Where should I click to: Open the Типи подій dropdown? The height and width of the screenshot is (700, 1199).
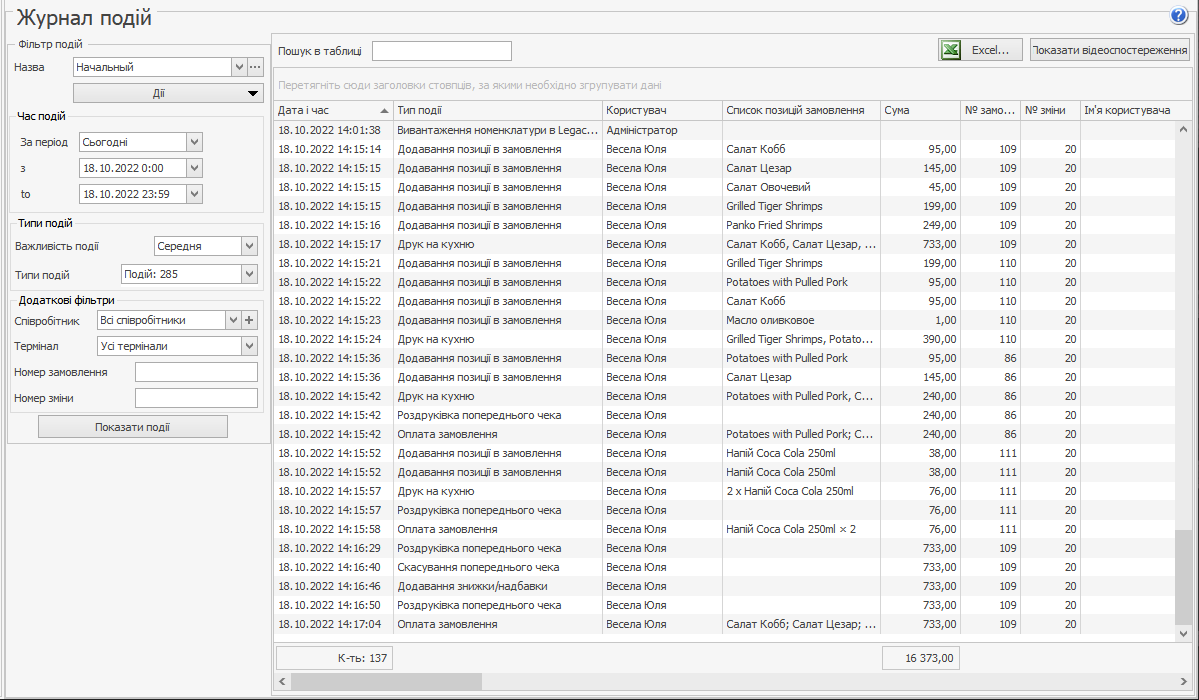point(249,274)
